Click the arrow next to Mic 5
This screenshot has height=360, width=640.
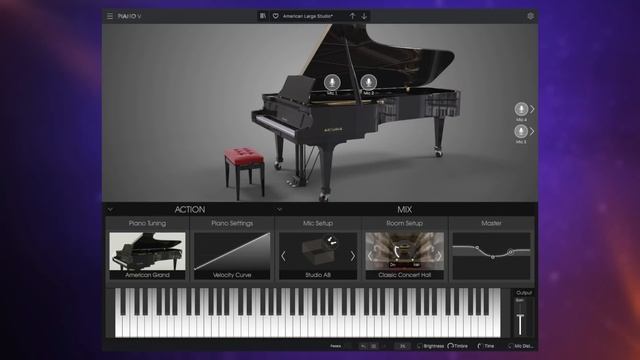[532, 131]
